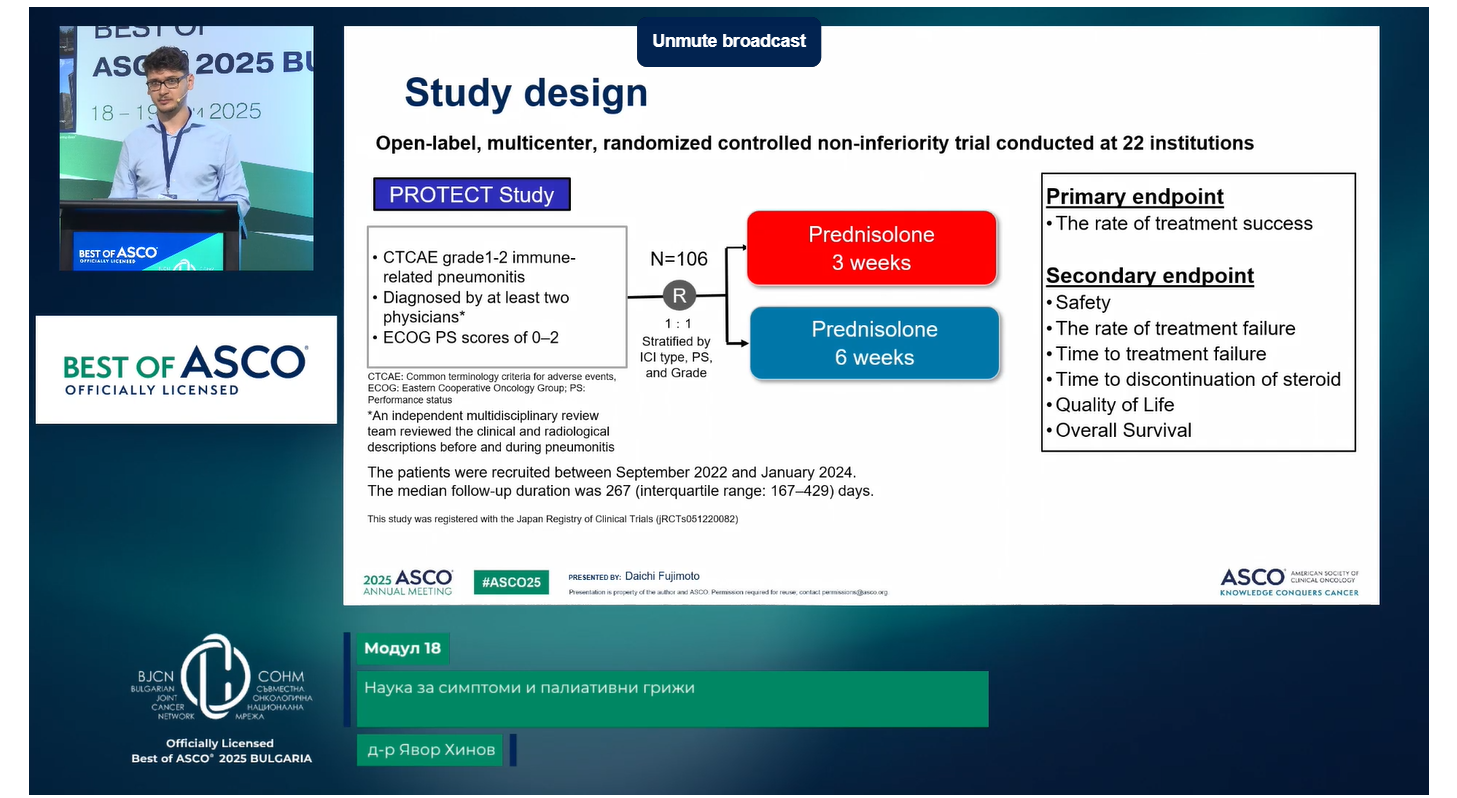The width and height of the screenshot is (1457, 798).
Task: Click the PROTECT Study blue label
Action: point(471,194)
